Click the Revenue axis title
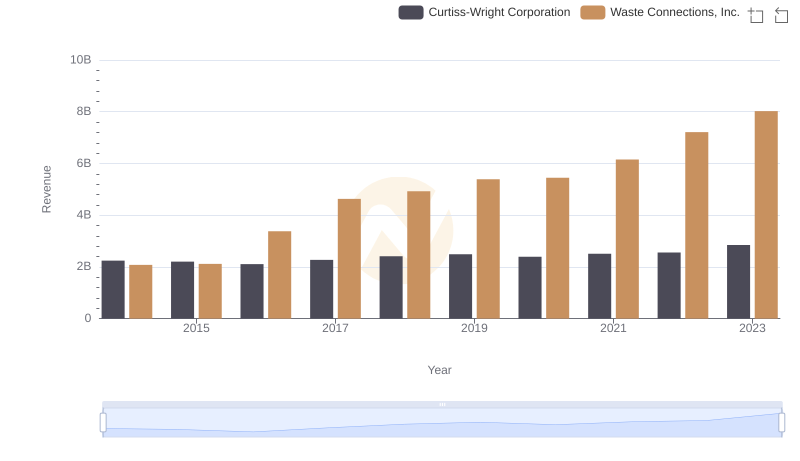This screenshot has height=461, width=800. pos(46,189)
